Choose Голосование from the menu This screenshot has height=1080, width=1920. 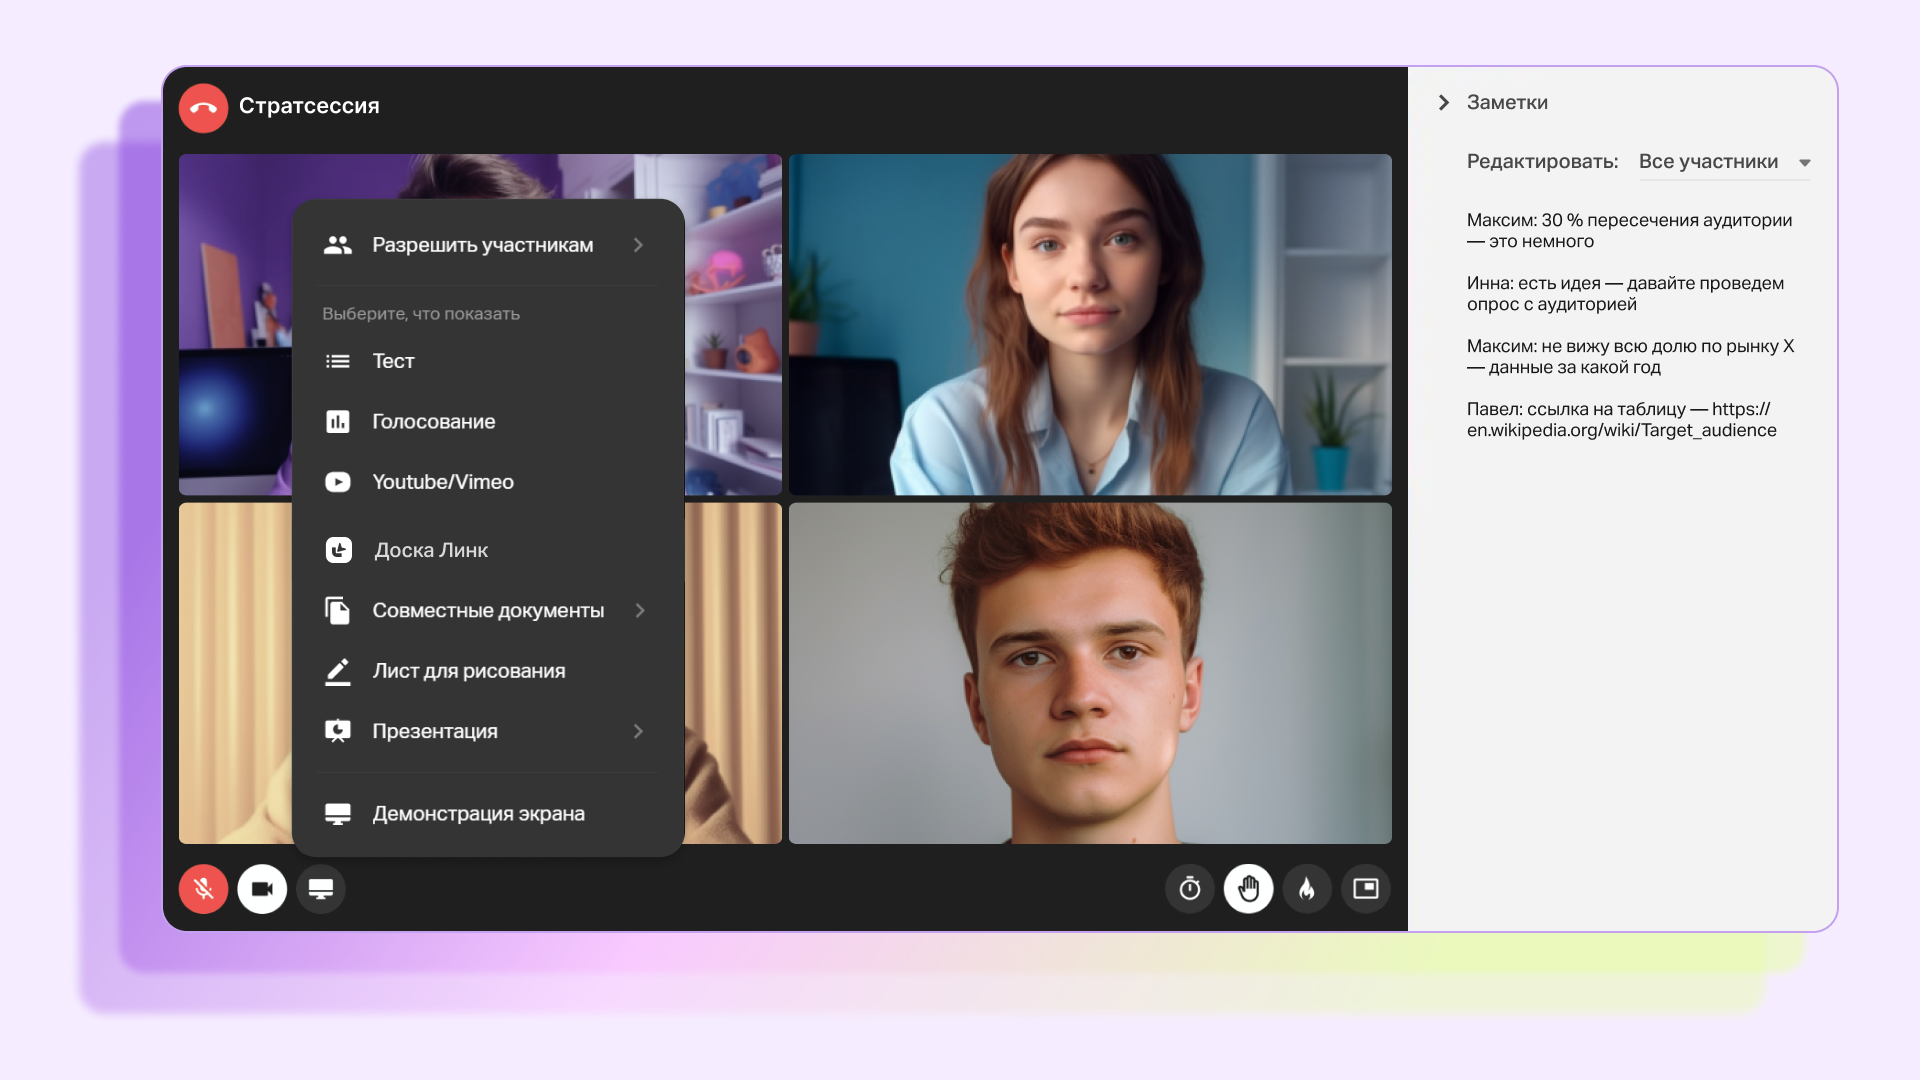(x=433, y=422)
